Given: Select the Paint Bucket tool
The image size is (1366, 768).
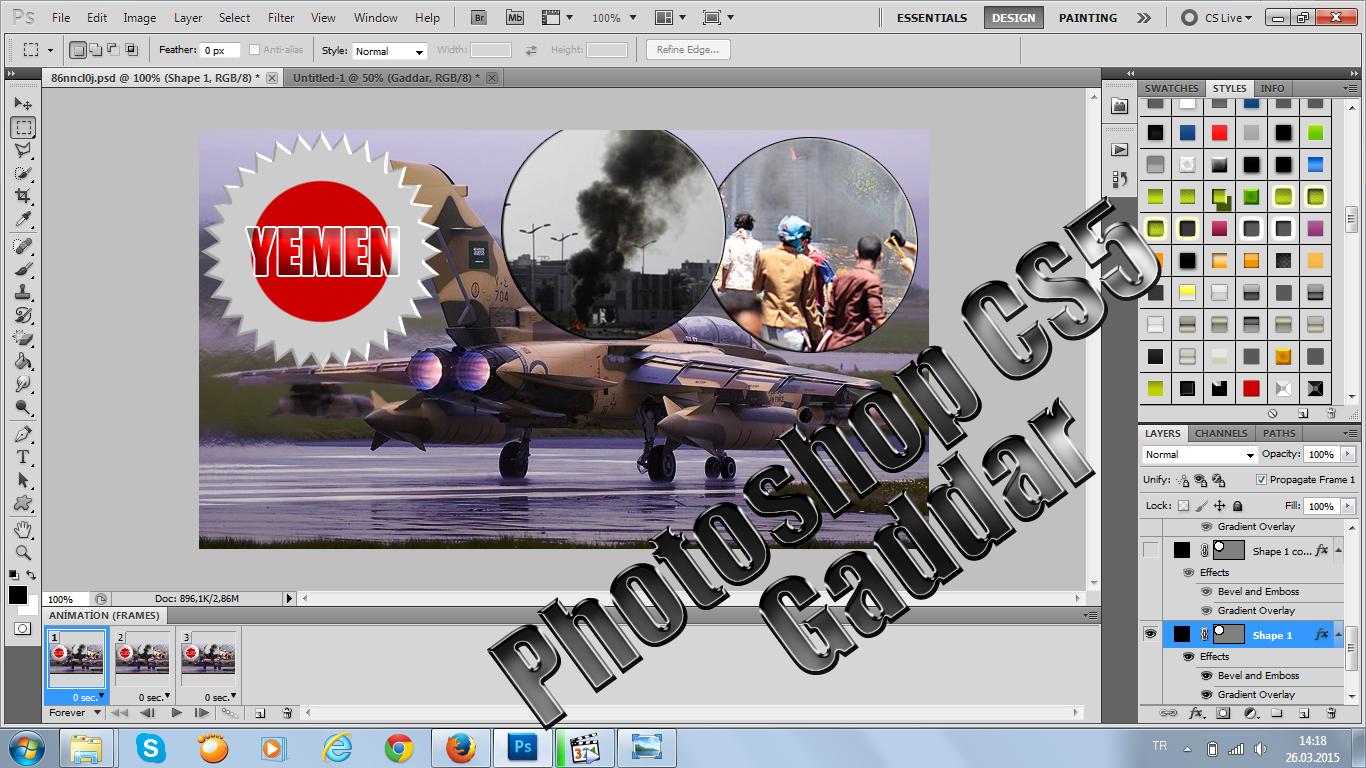Looking at the screenshot, I should (x=23, y=361).
